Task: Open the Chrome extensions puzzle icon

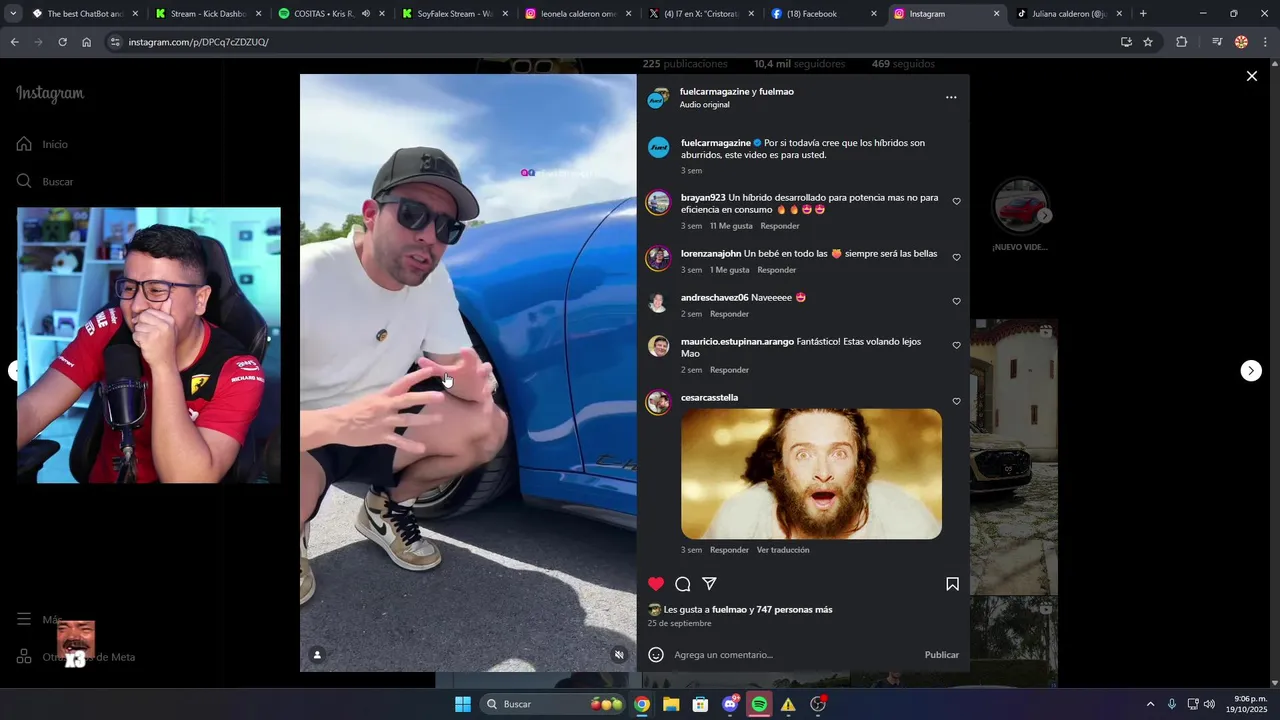Action: (x=1182, y=42)
